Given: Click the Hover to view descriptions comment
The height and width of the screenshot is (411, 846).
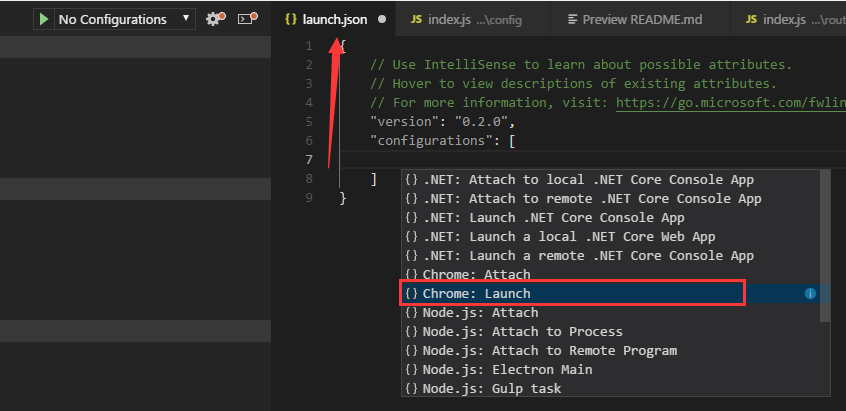Looking at the screenshot, I should click(573, 84).
